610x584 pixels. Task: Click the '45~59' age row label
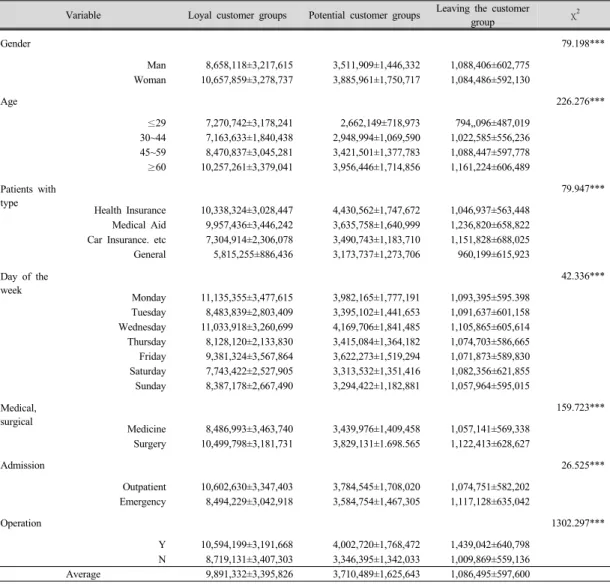click(153, 153)
